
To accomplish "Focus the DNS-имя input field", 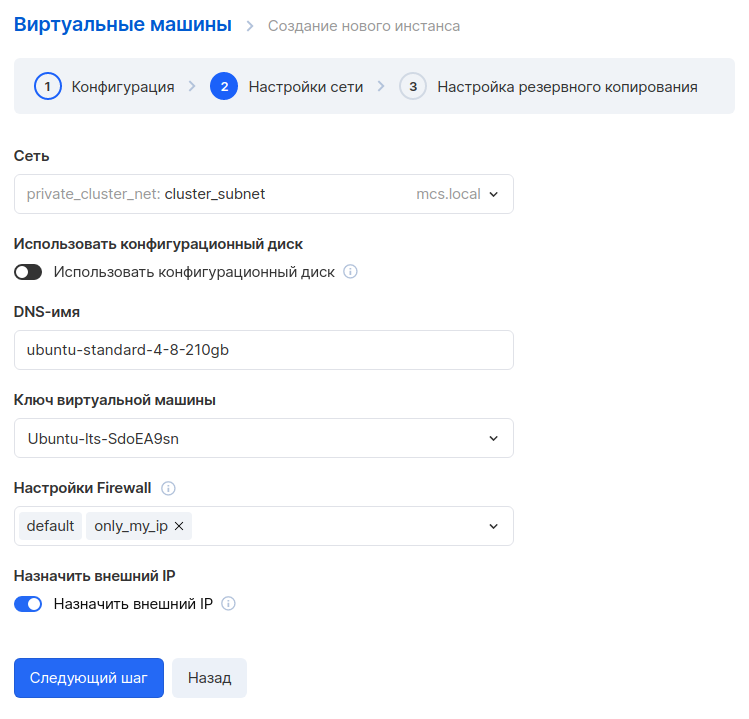I will [x=264, y=350].
